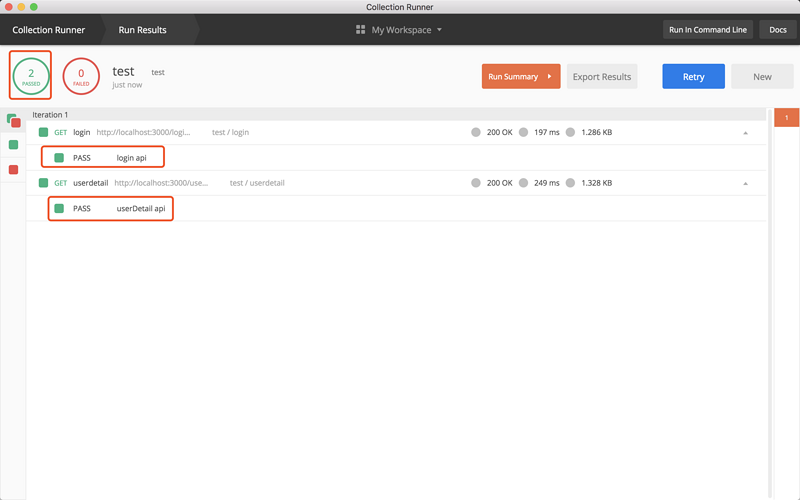This screenshot has height=500, width=800.
Task: Click the 'login api' test name
Action: pyautogui.click(x=132, y=158)
